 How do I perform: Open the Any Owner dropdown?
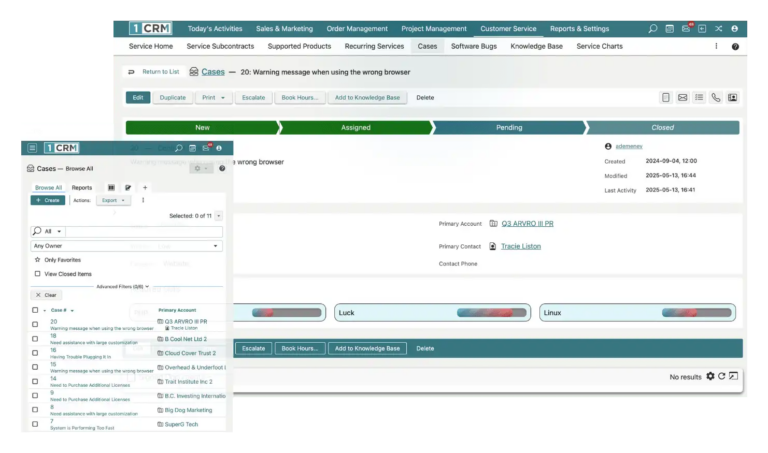coord(126,246)
